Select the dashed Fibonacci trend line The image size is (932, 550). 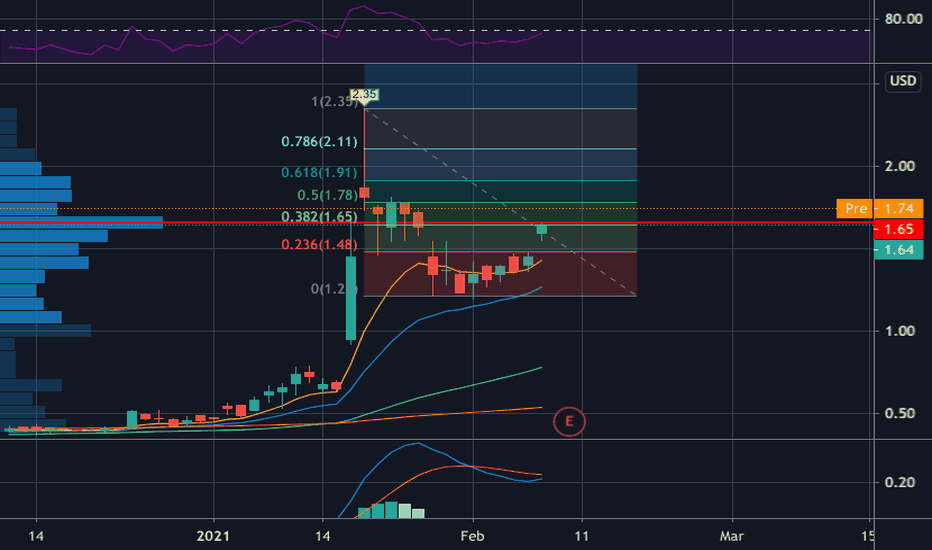pos(499,202)
